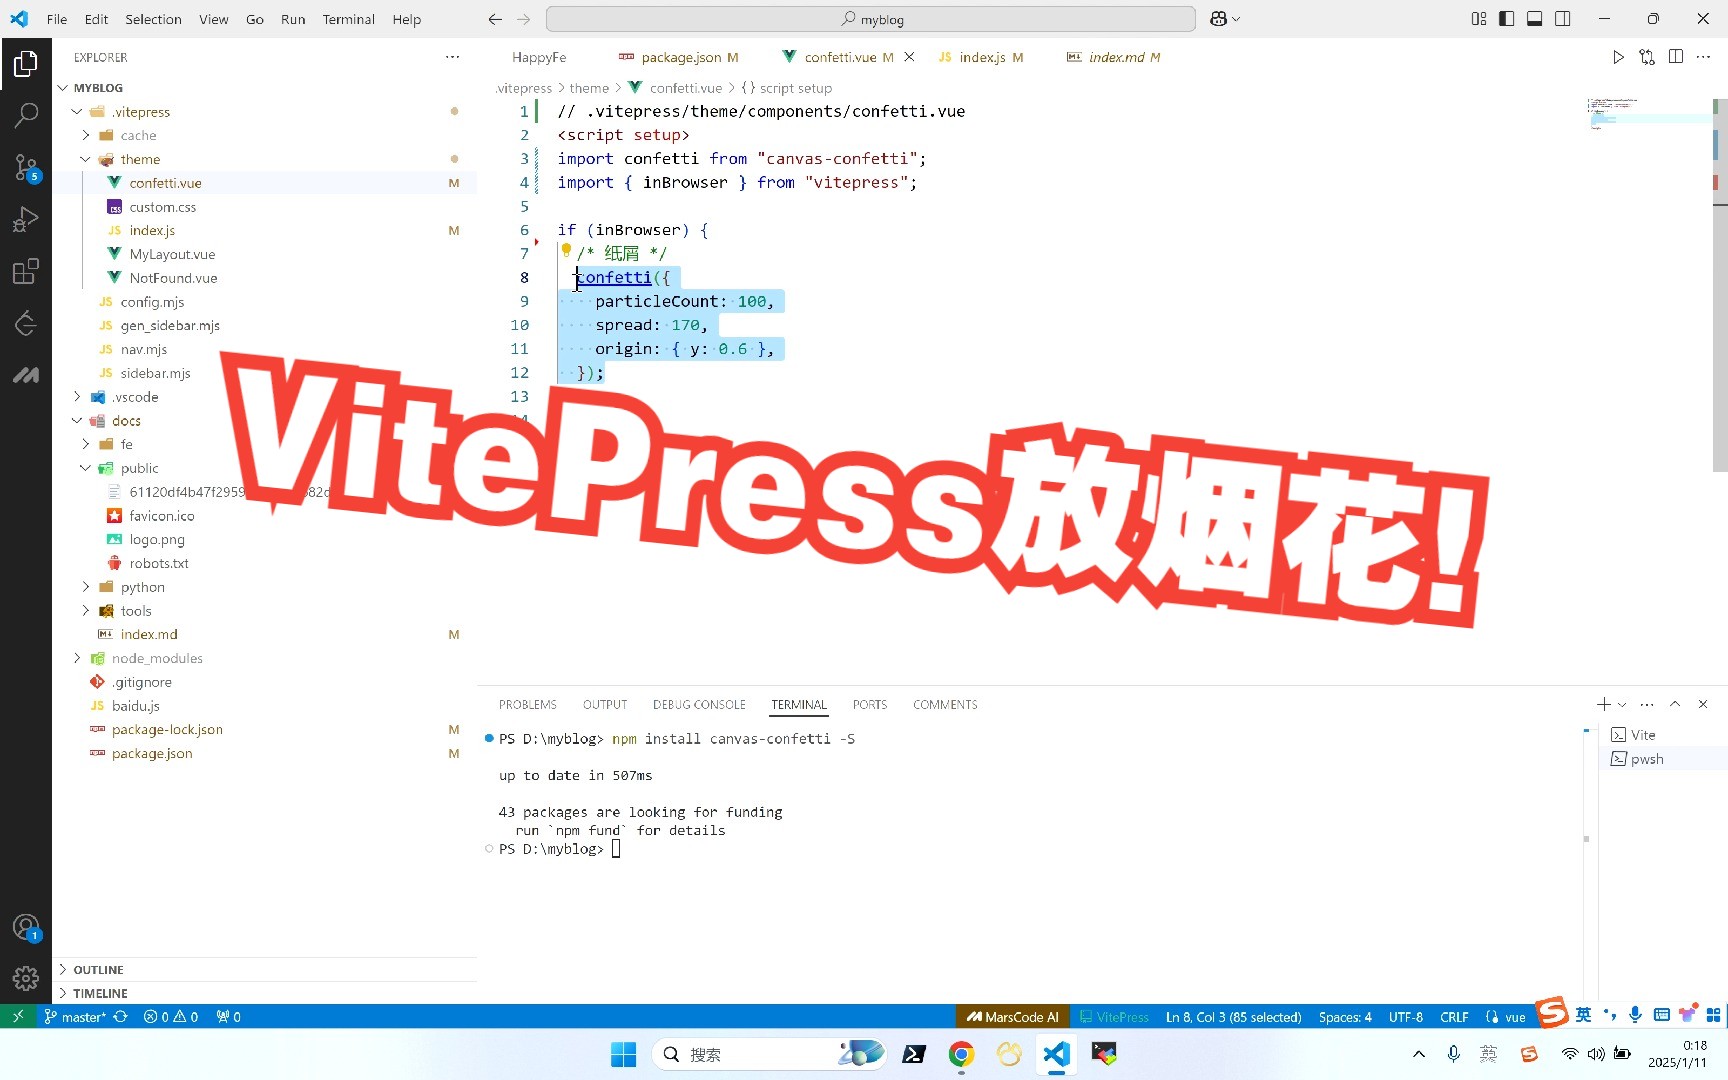
Task: Open the Copilot chat icon in title bar
Action: point(1218,19)
